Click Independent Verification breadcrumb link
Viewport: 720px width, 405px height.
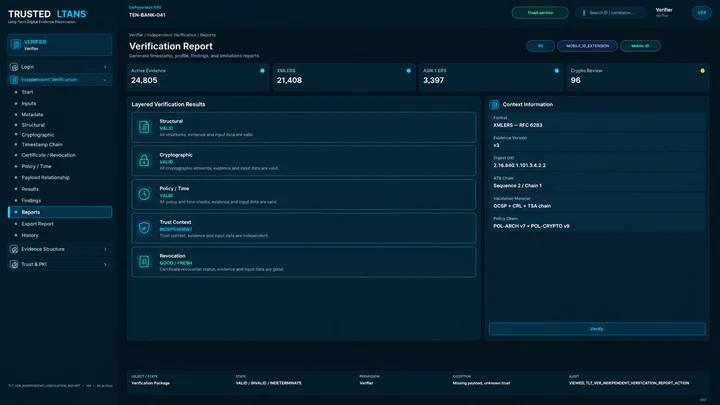pos(171,35)
